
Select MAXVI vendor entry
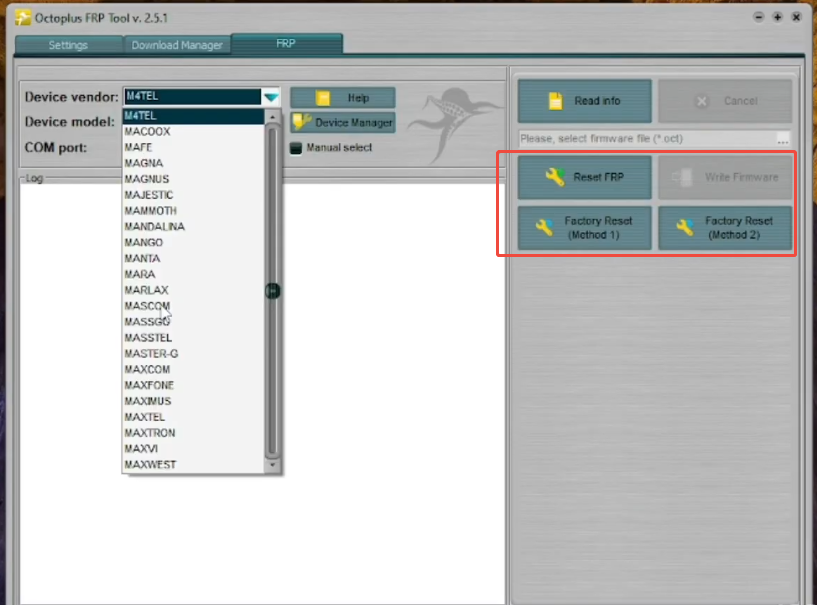(x=193, y=449)
